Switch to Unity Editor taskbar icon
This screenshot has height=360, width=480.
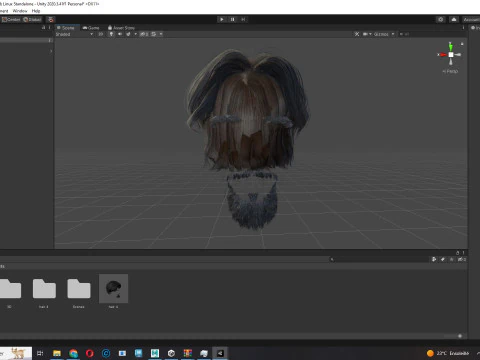point(220,353)
